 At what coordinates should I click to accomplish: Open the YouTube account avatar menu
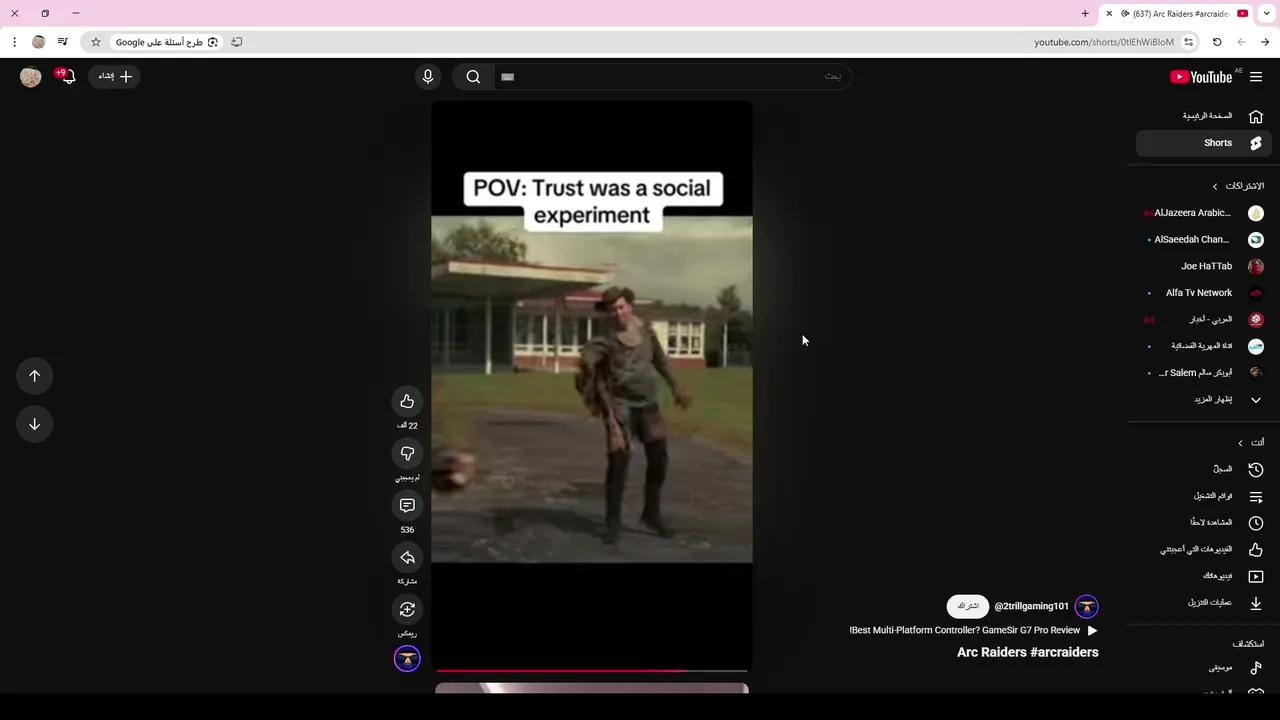pos(31,77)
